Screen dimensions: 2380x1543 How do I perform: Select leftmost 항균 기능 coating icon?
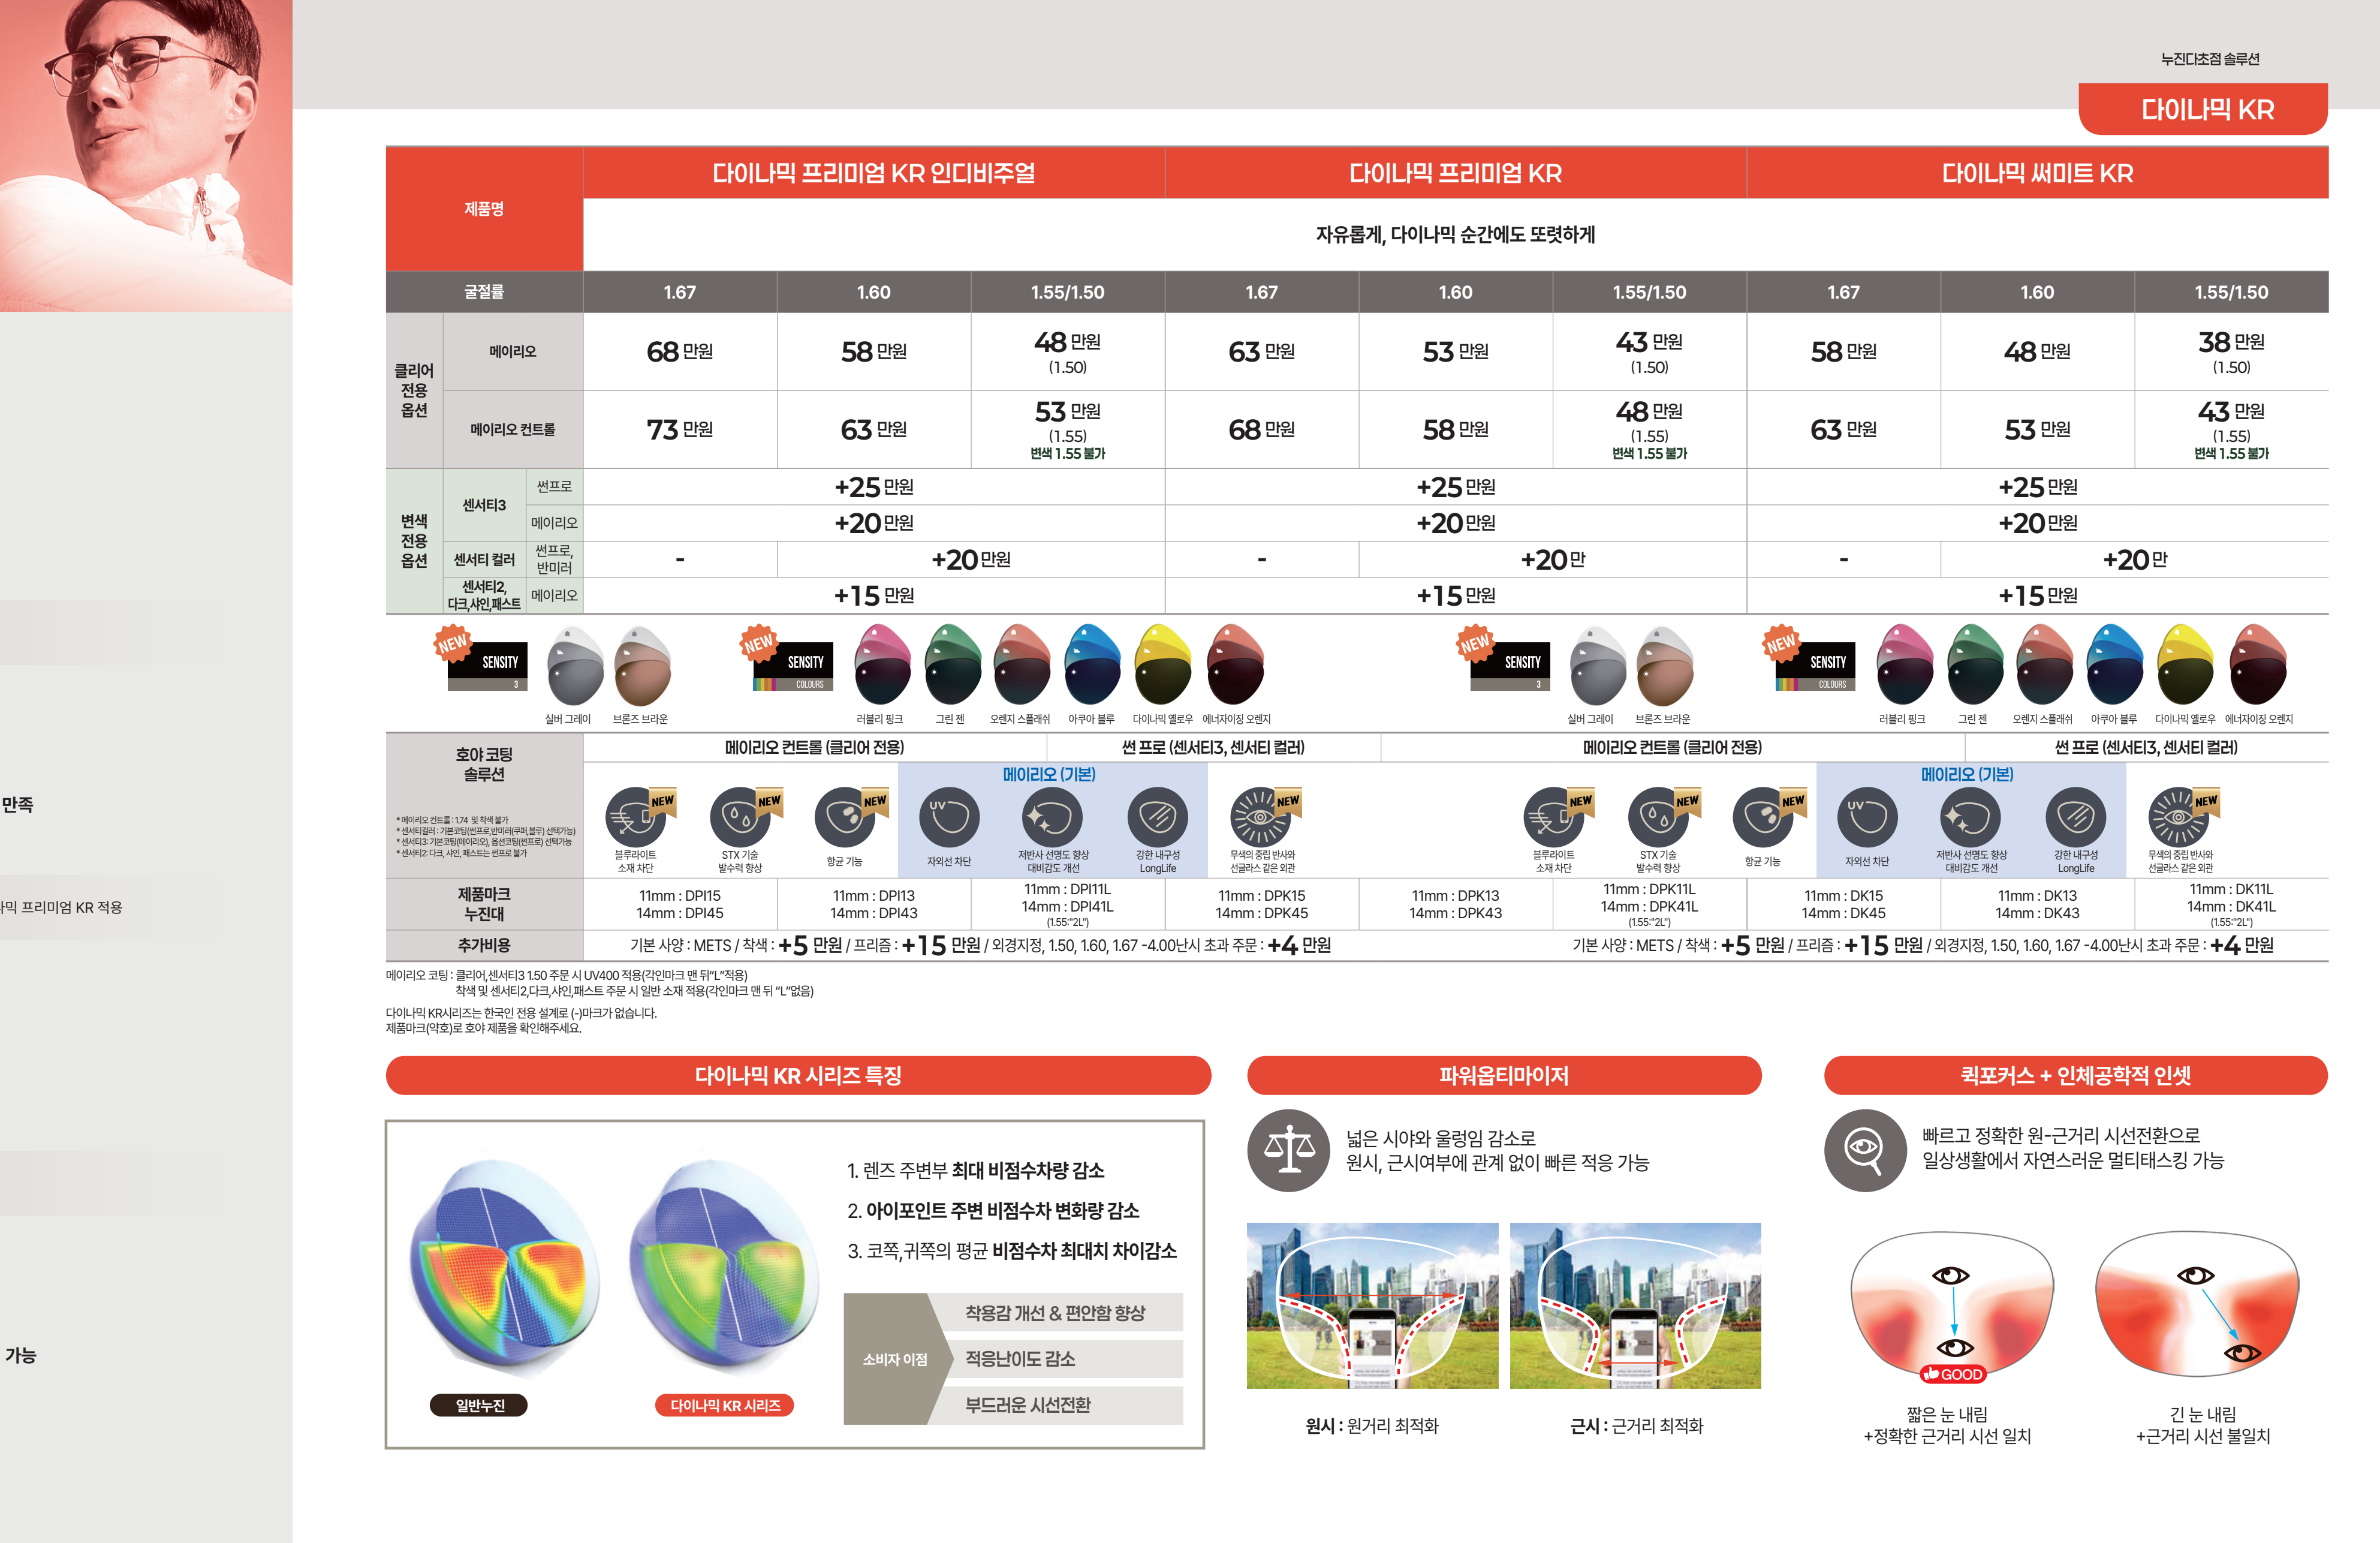846,818
